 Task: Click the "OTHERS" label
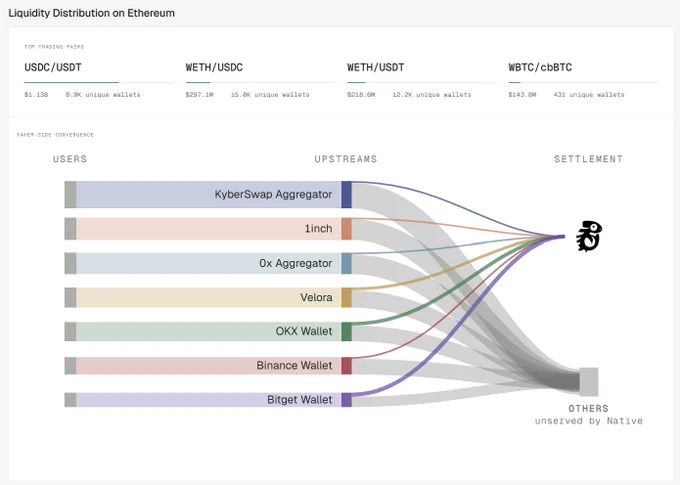[x=588, y=409]
